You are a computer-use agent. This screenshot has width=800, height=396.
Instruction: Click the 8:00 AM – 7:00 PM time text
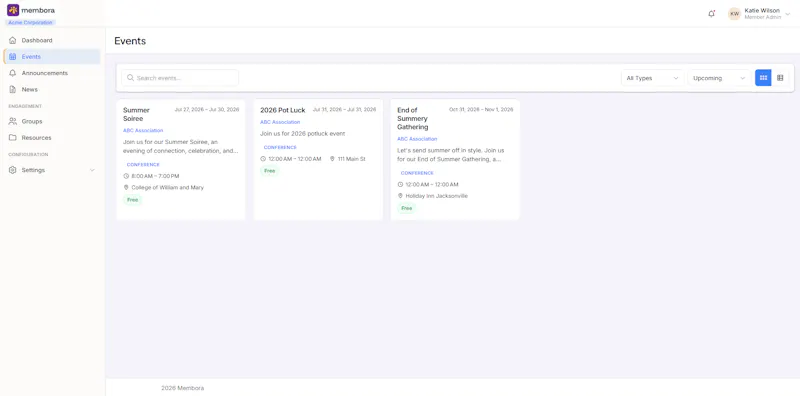(x=155, y=176)
